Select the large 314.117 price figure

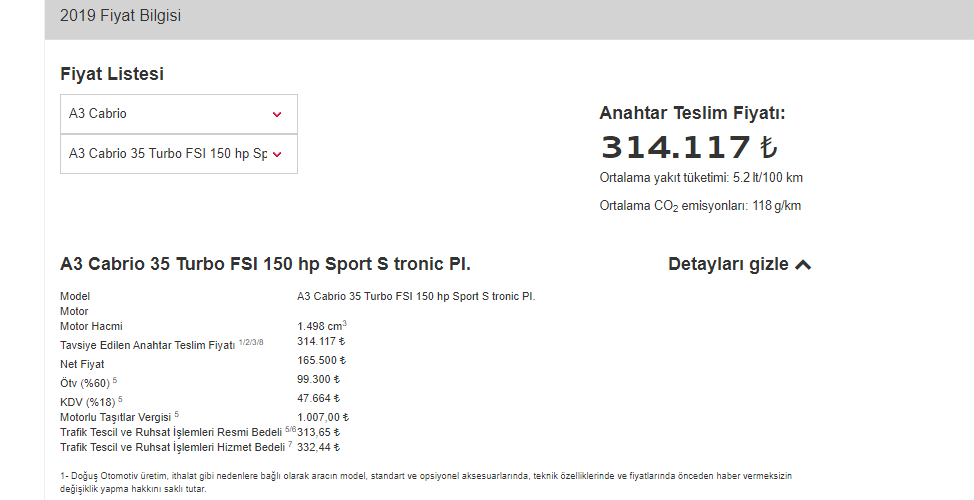(675, 148)
